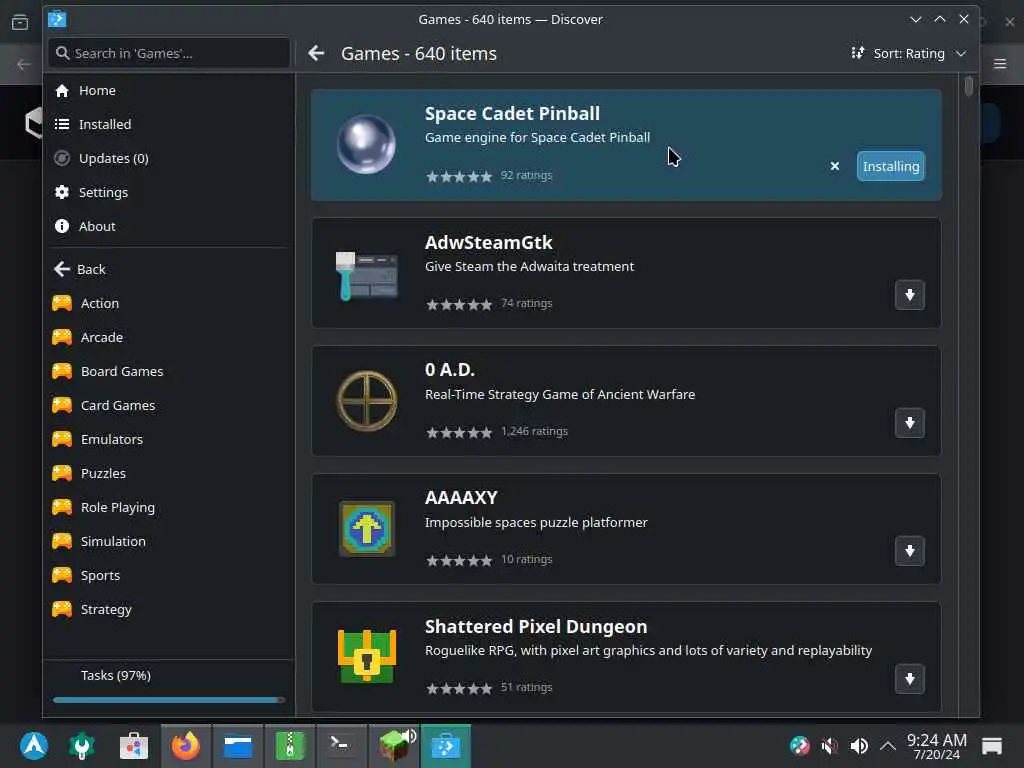1024x768 pixels.
Task: Open the Minecraft block taskbar icon
Action: [394, 746]
